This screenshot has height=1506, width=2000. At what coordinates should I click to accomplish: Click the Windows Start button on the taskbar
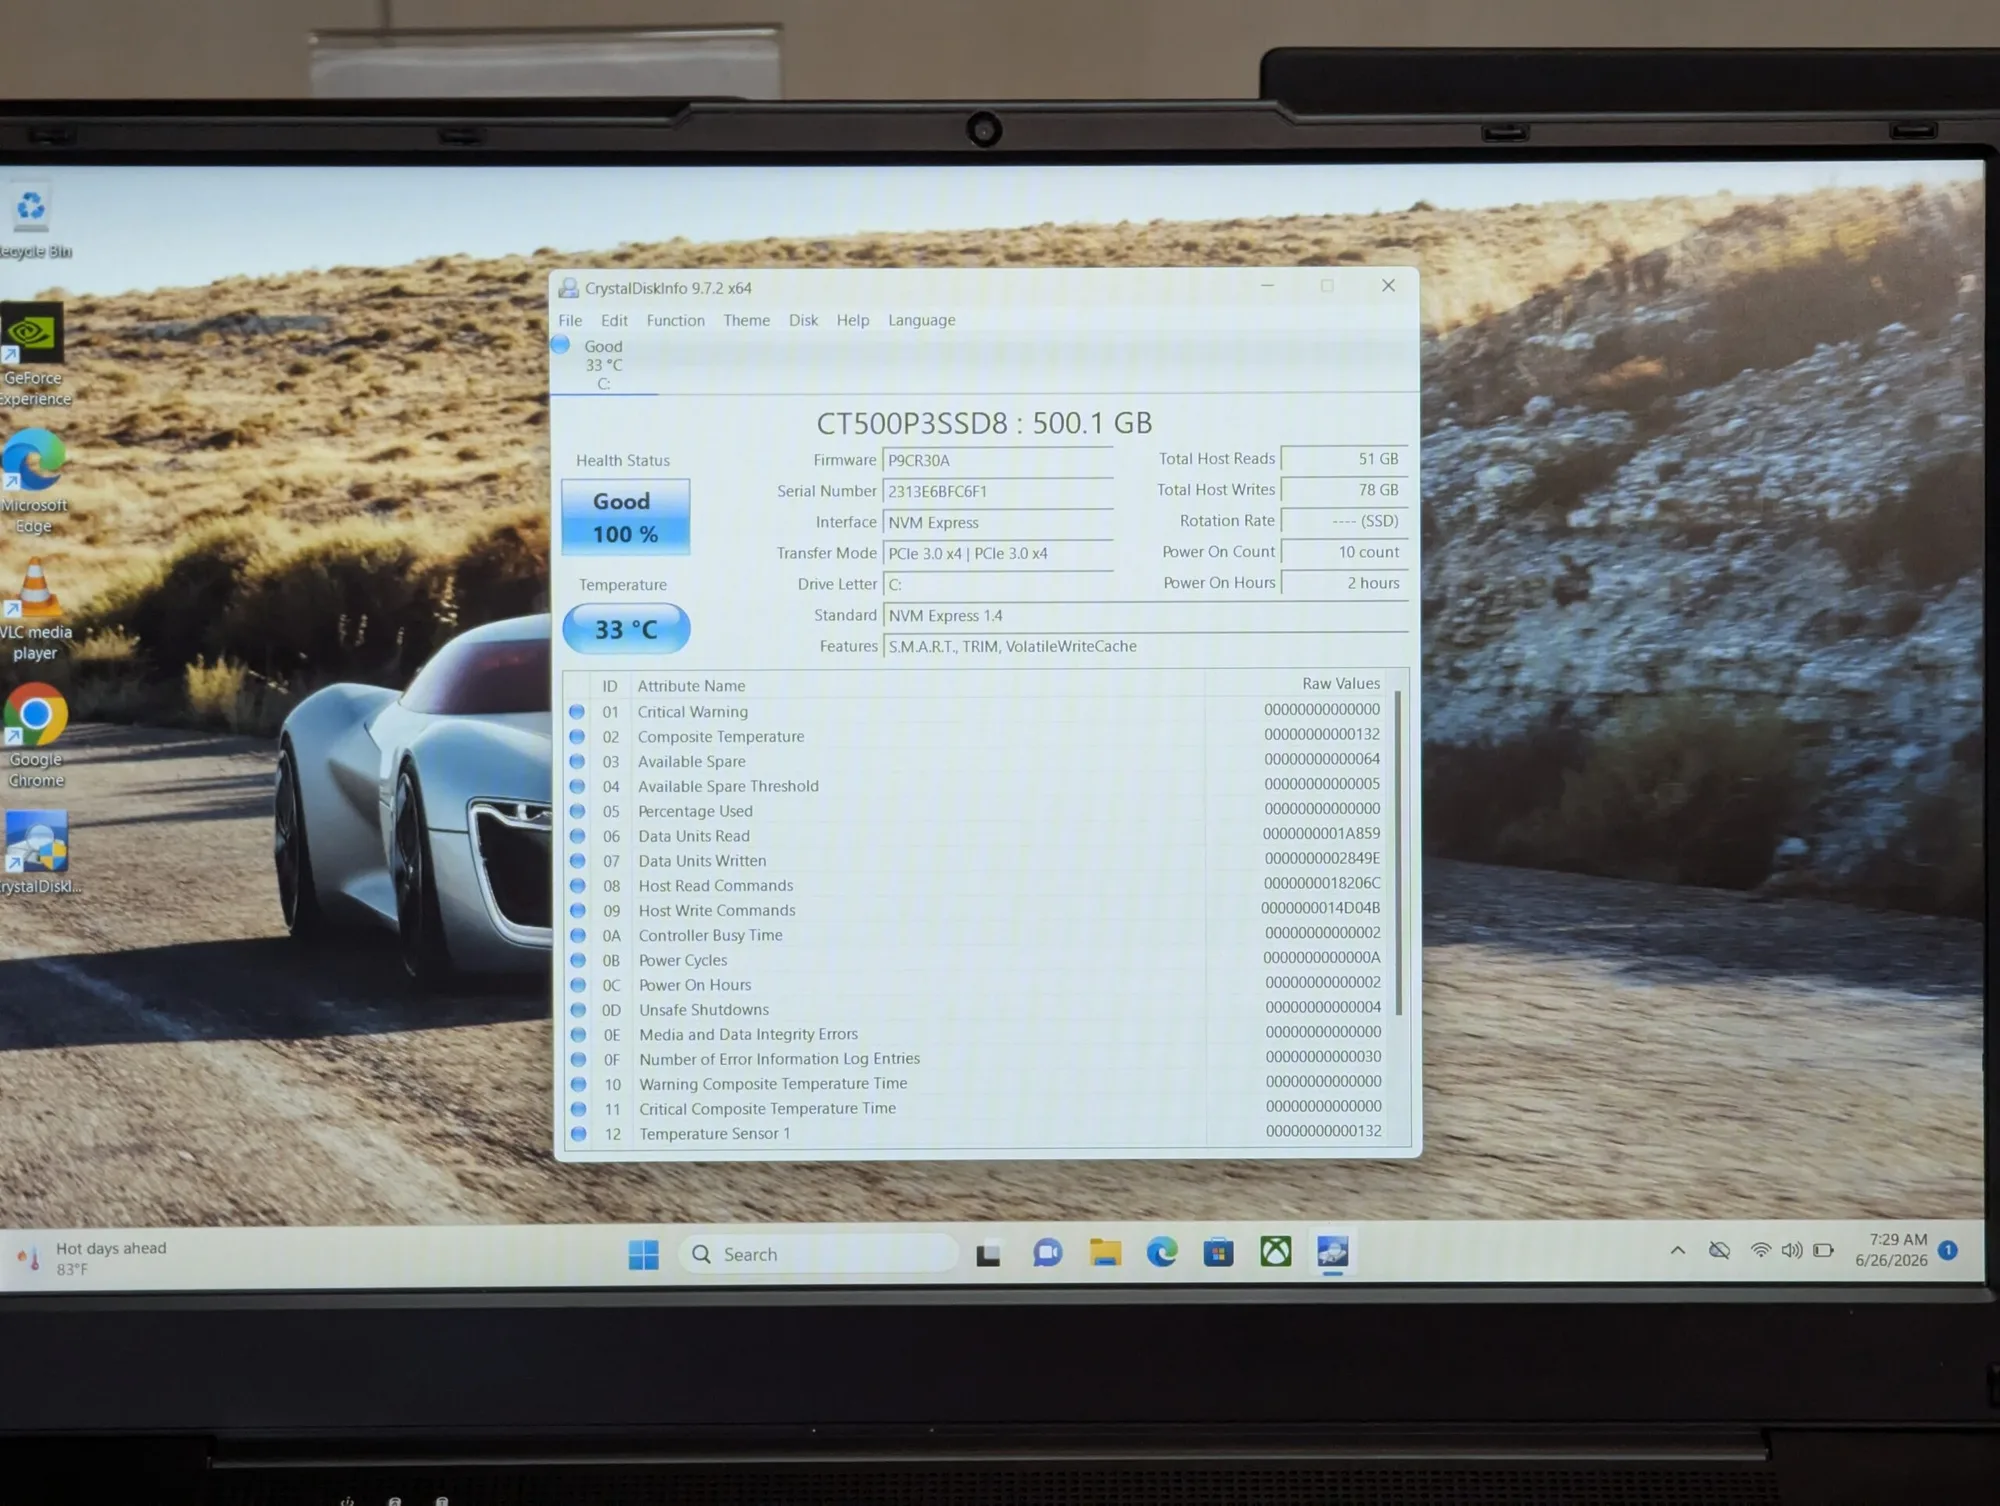tap(643, 1254)
